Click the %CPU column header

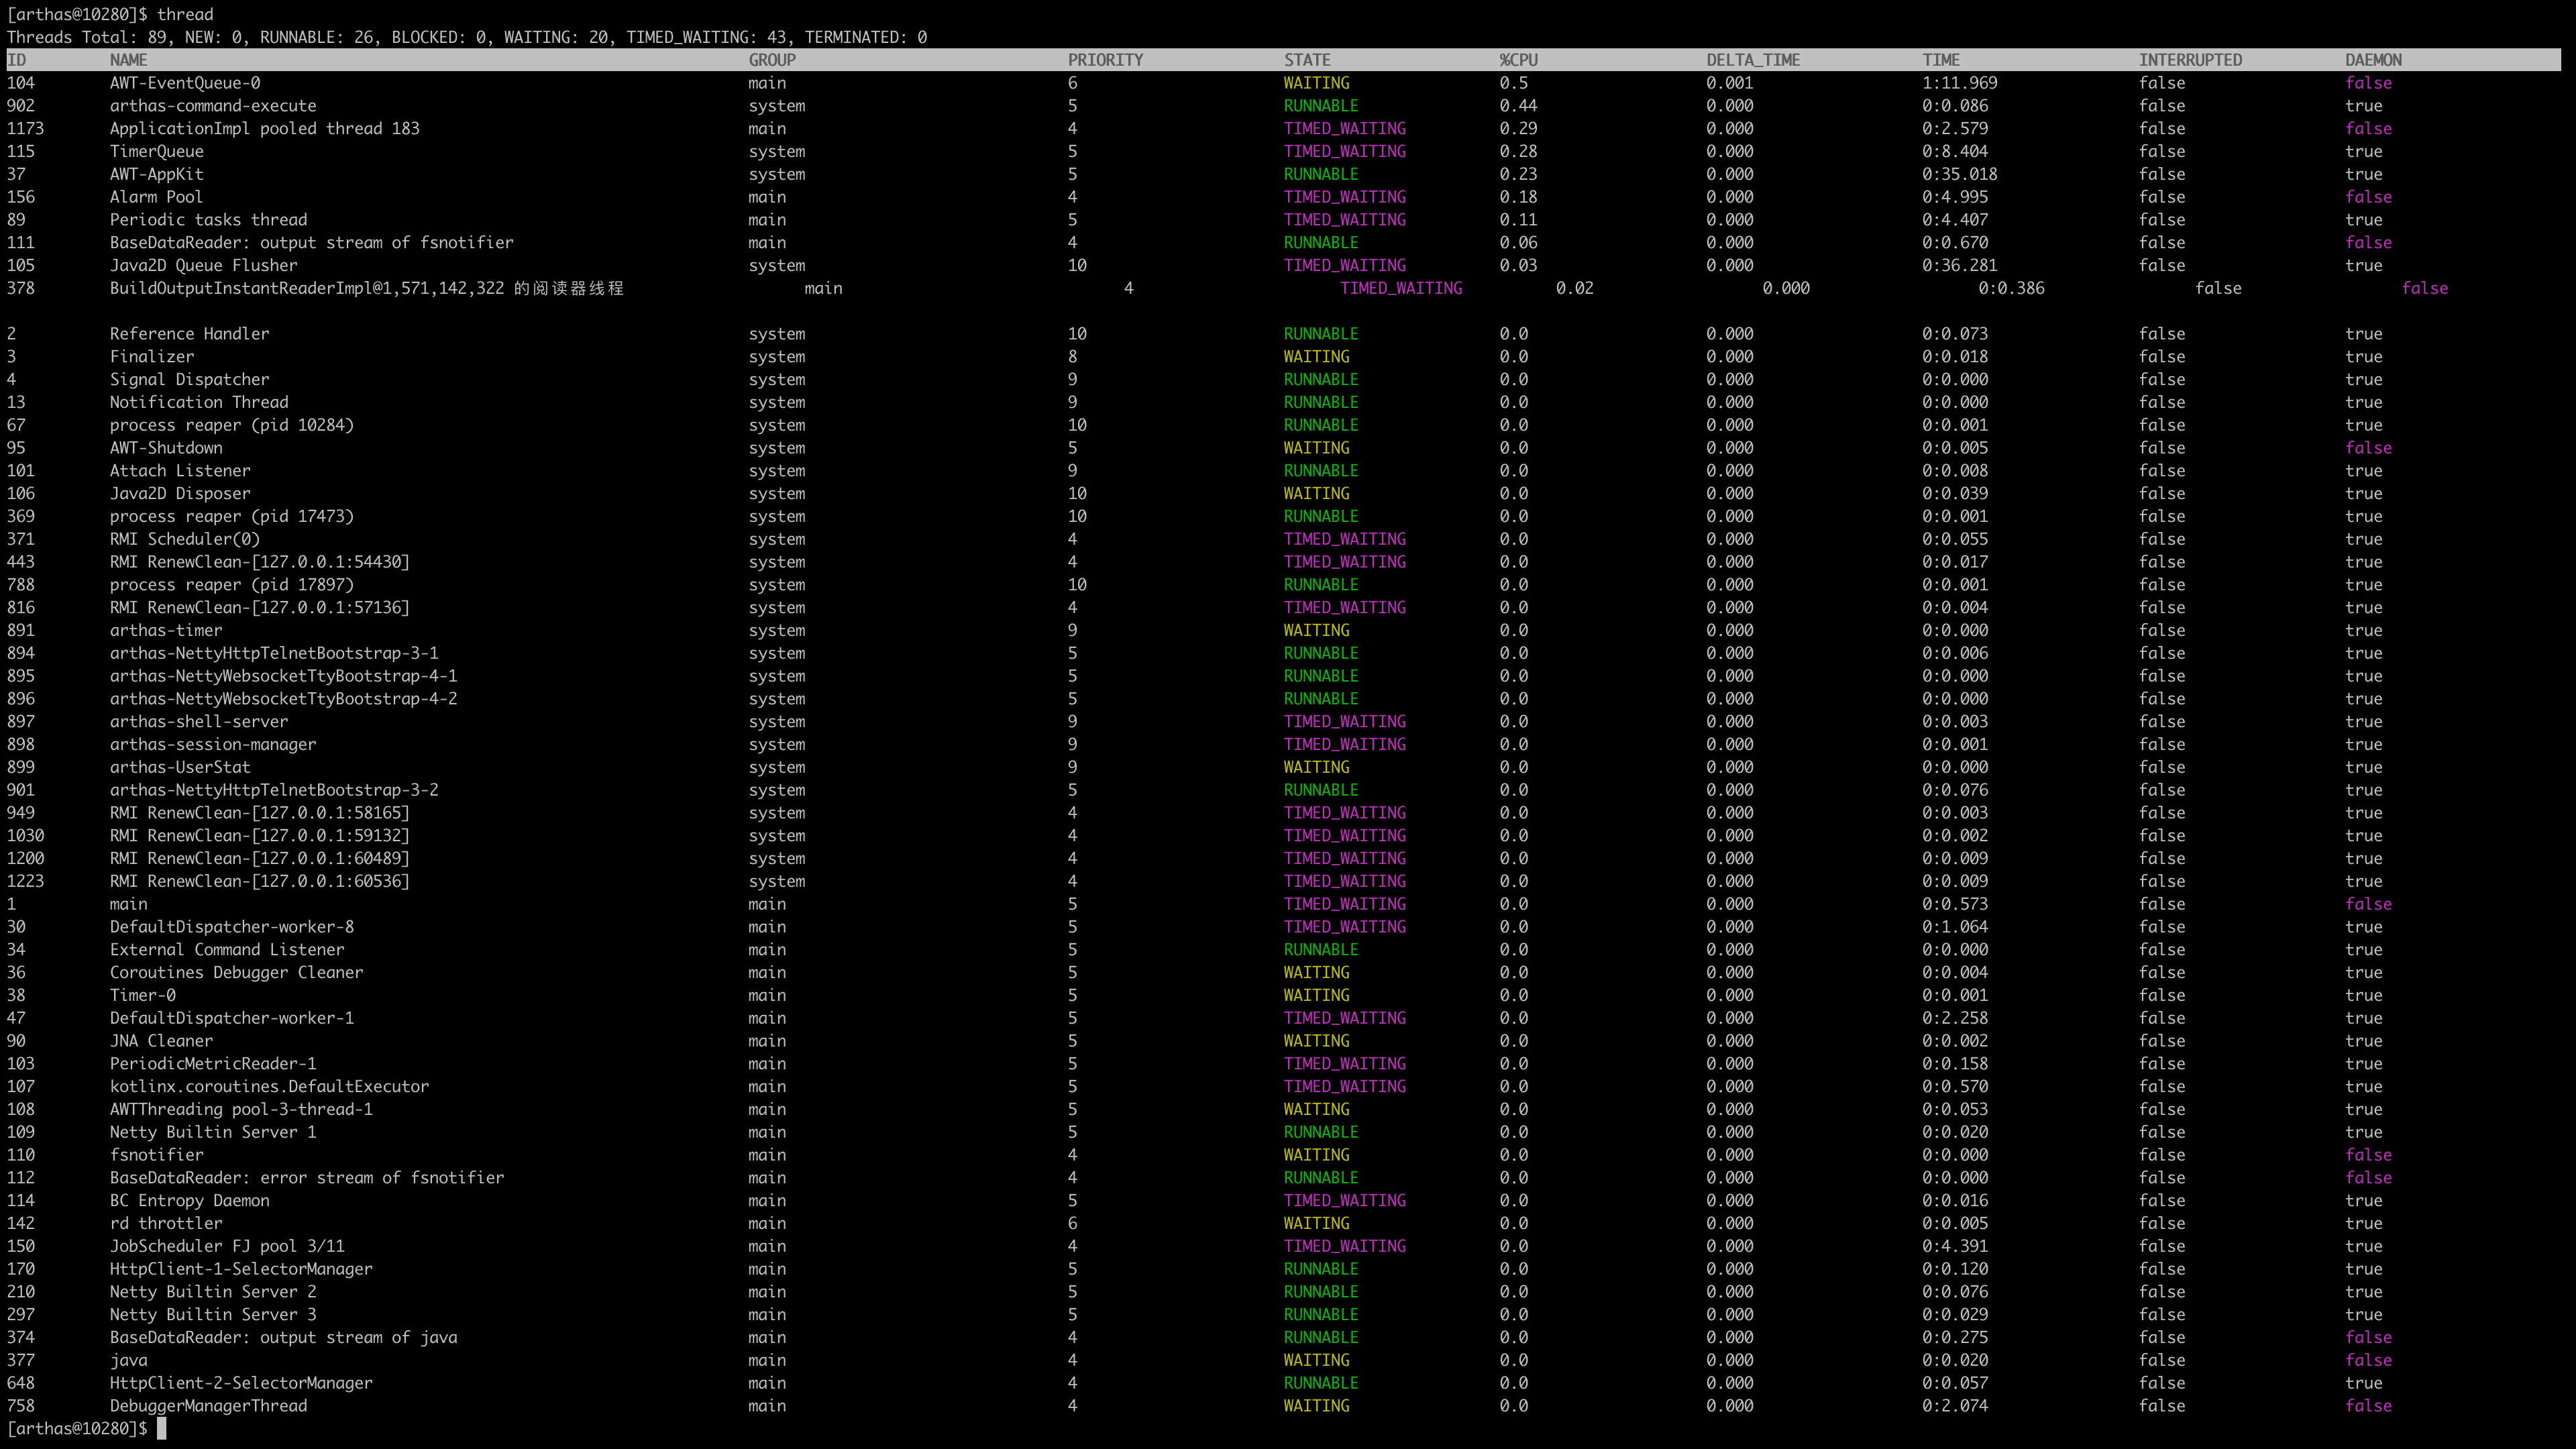tap(1518, 60)
